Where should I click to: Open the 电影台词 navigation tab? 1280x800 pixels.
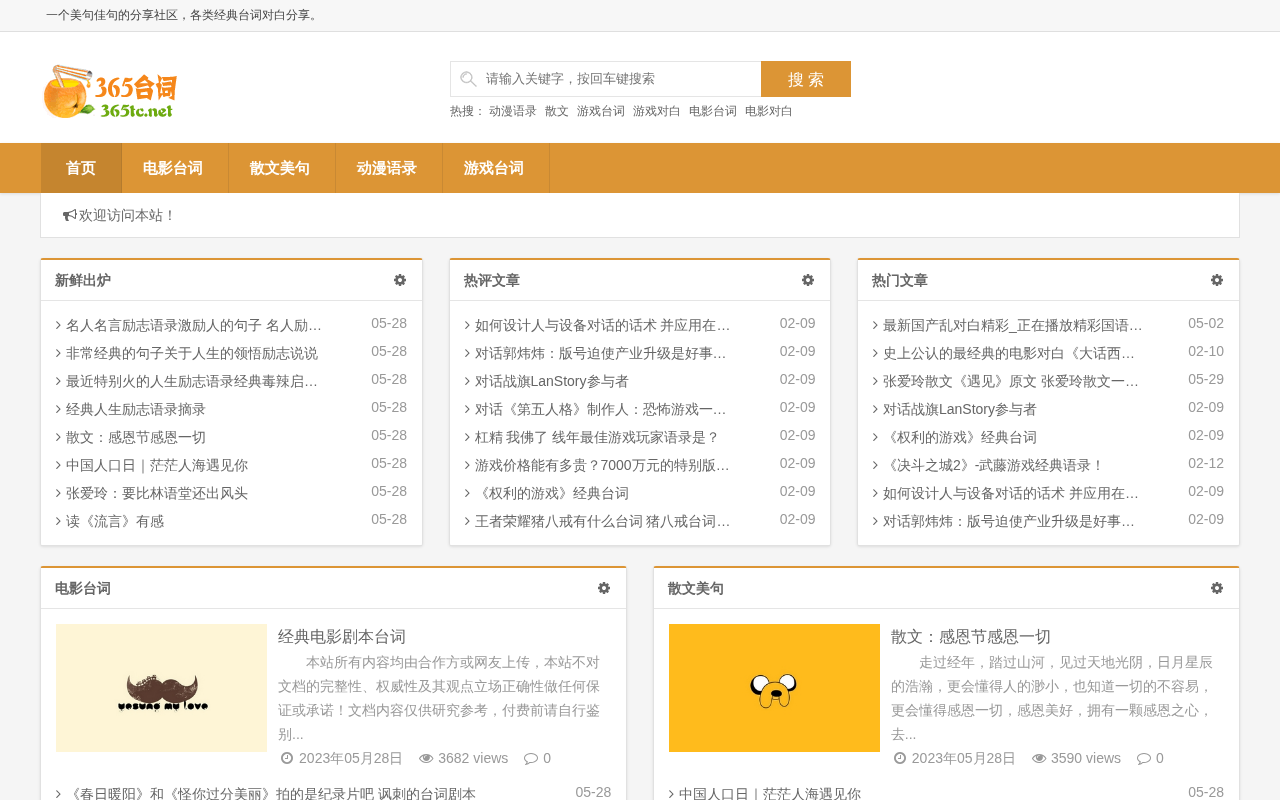tap(173, 168)
